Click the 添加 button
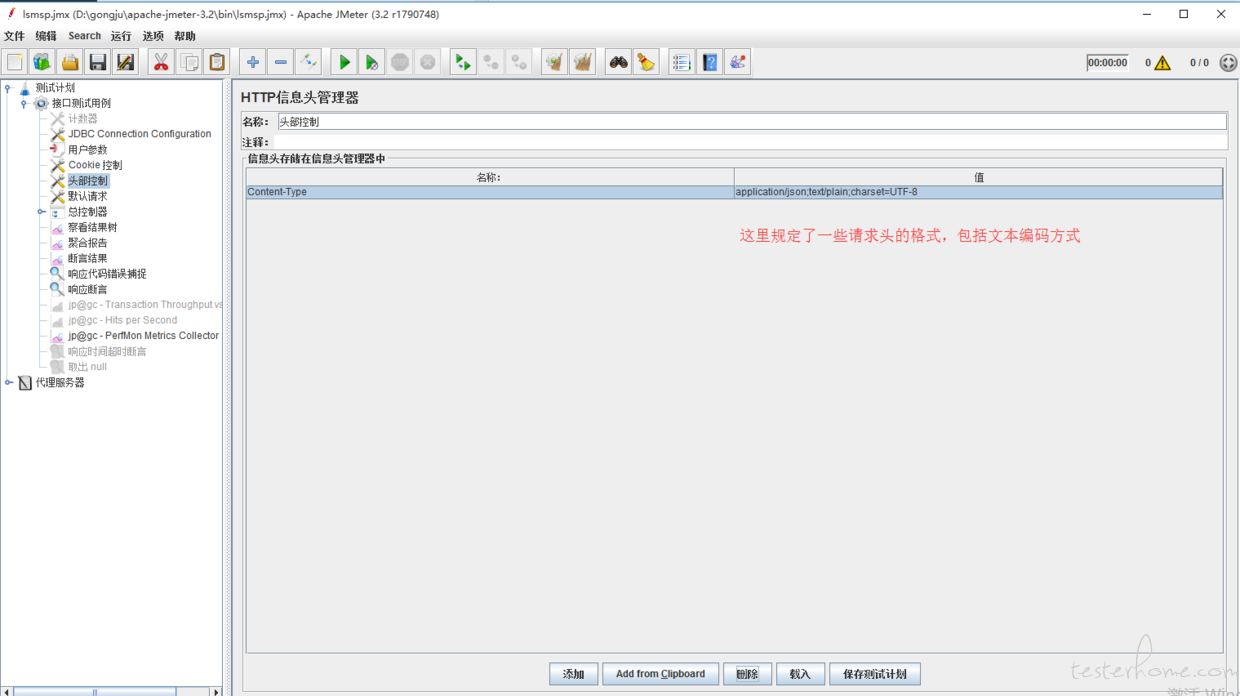This screenshot has height=696, width=1240. click(x=574, y=674)
